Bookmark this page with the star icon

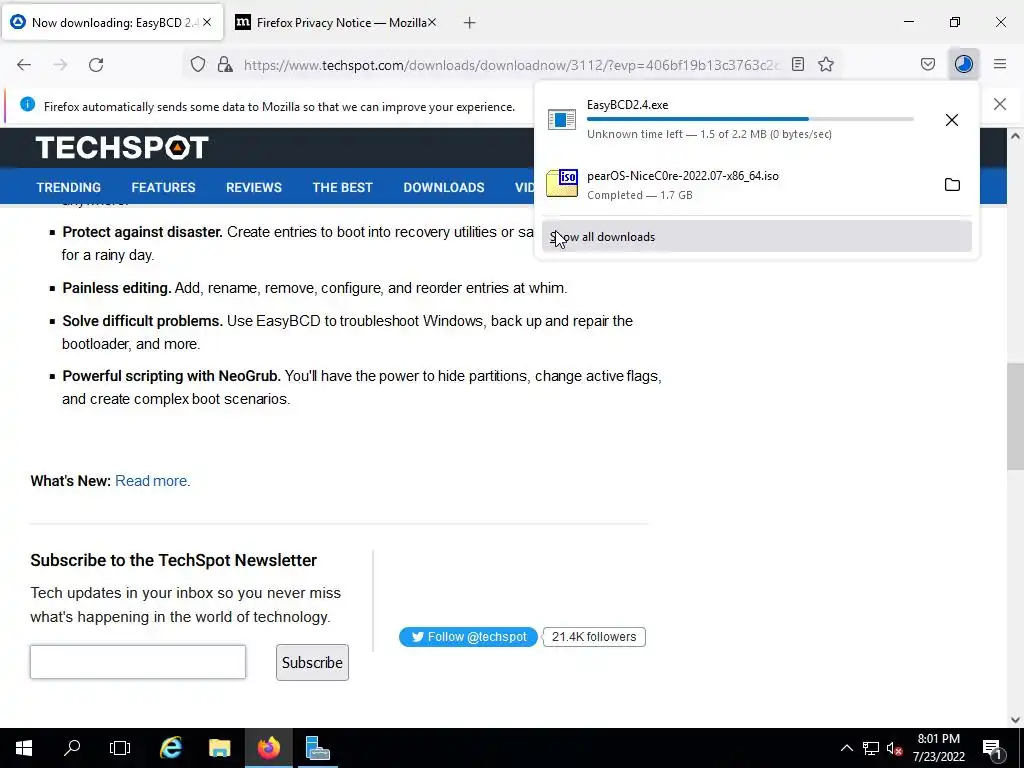tap(826, 64)
